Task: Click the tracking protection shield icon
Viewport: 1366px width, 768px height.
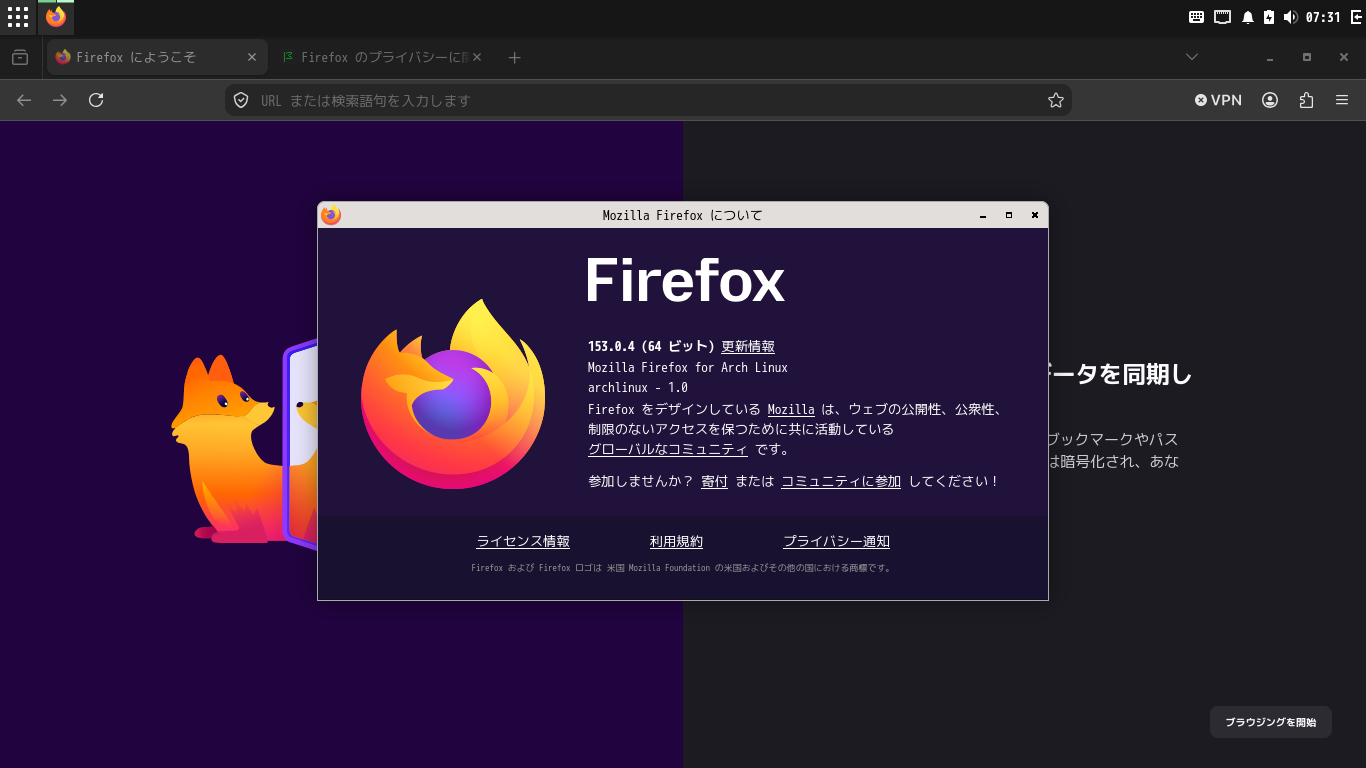Action: click(x=241, y=100)
